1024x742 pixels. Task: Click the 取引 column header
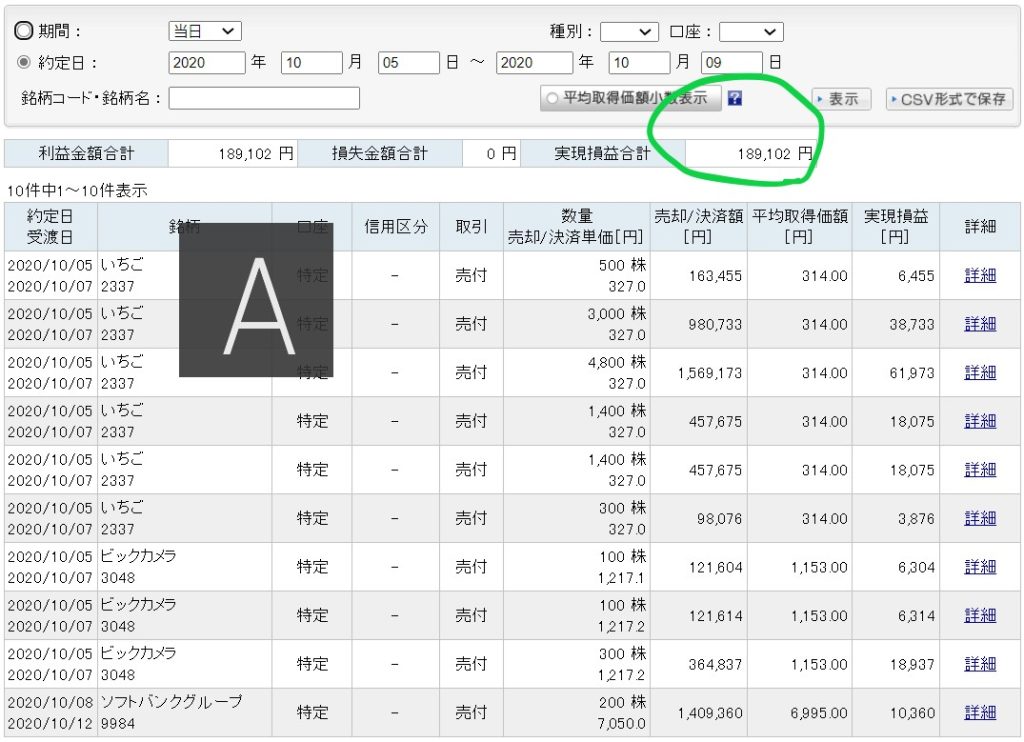click(x=471, y=227)
